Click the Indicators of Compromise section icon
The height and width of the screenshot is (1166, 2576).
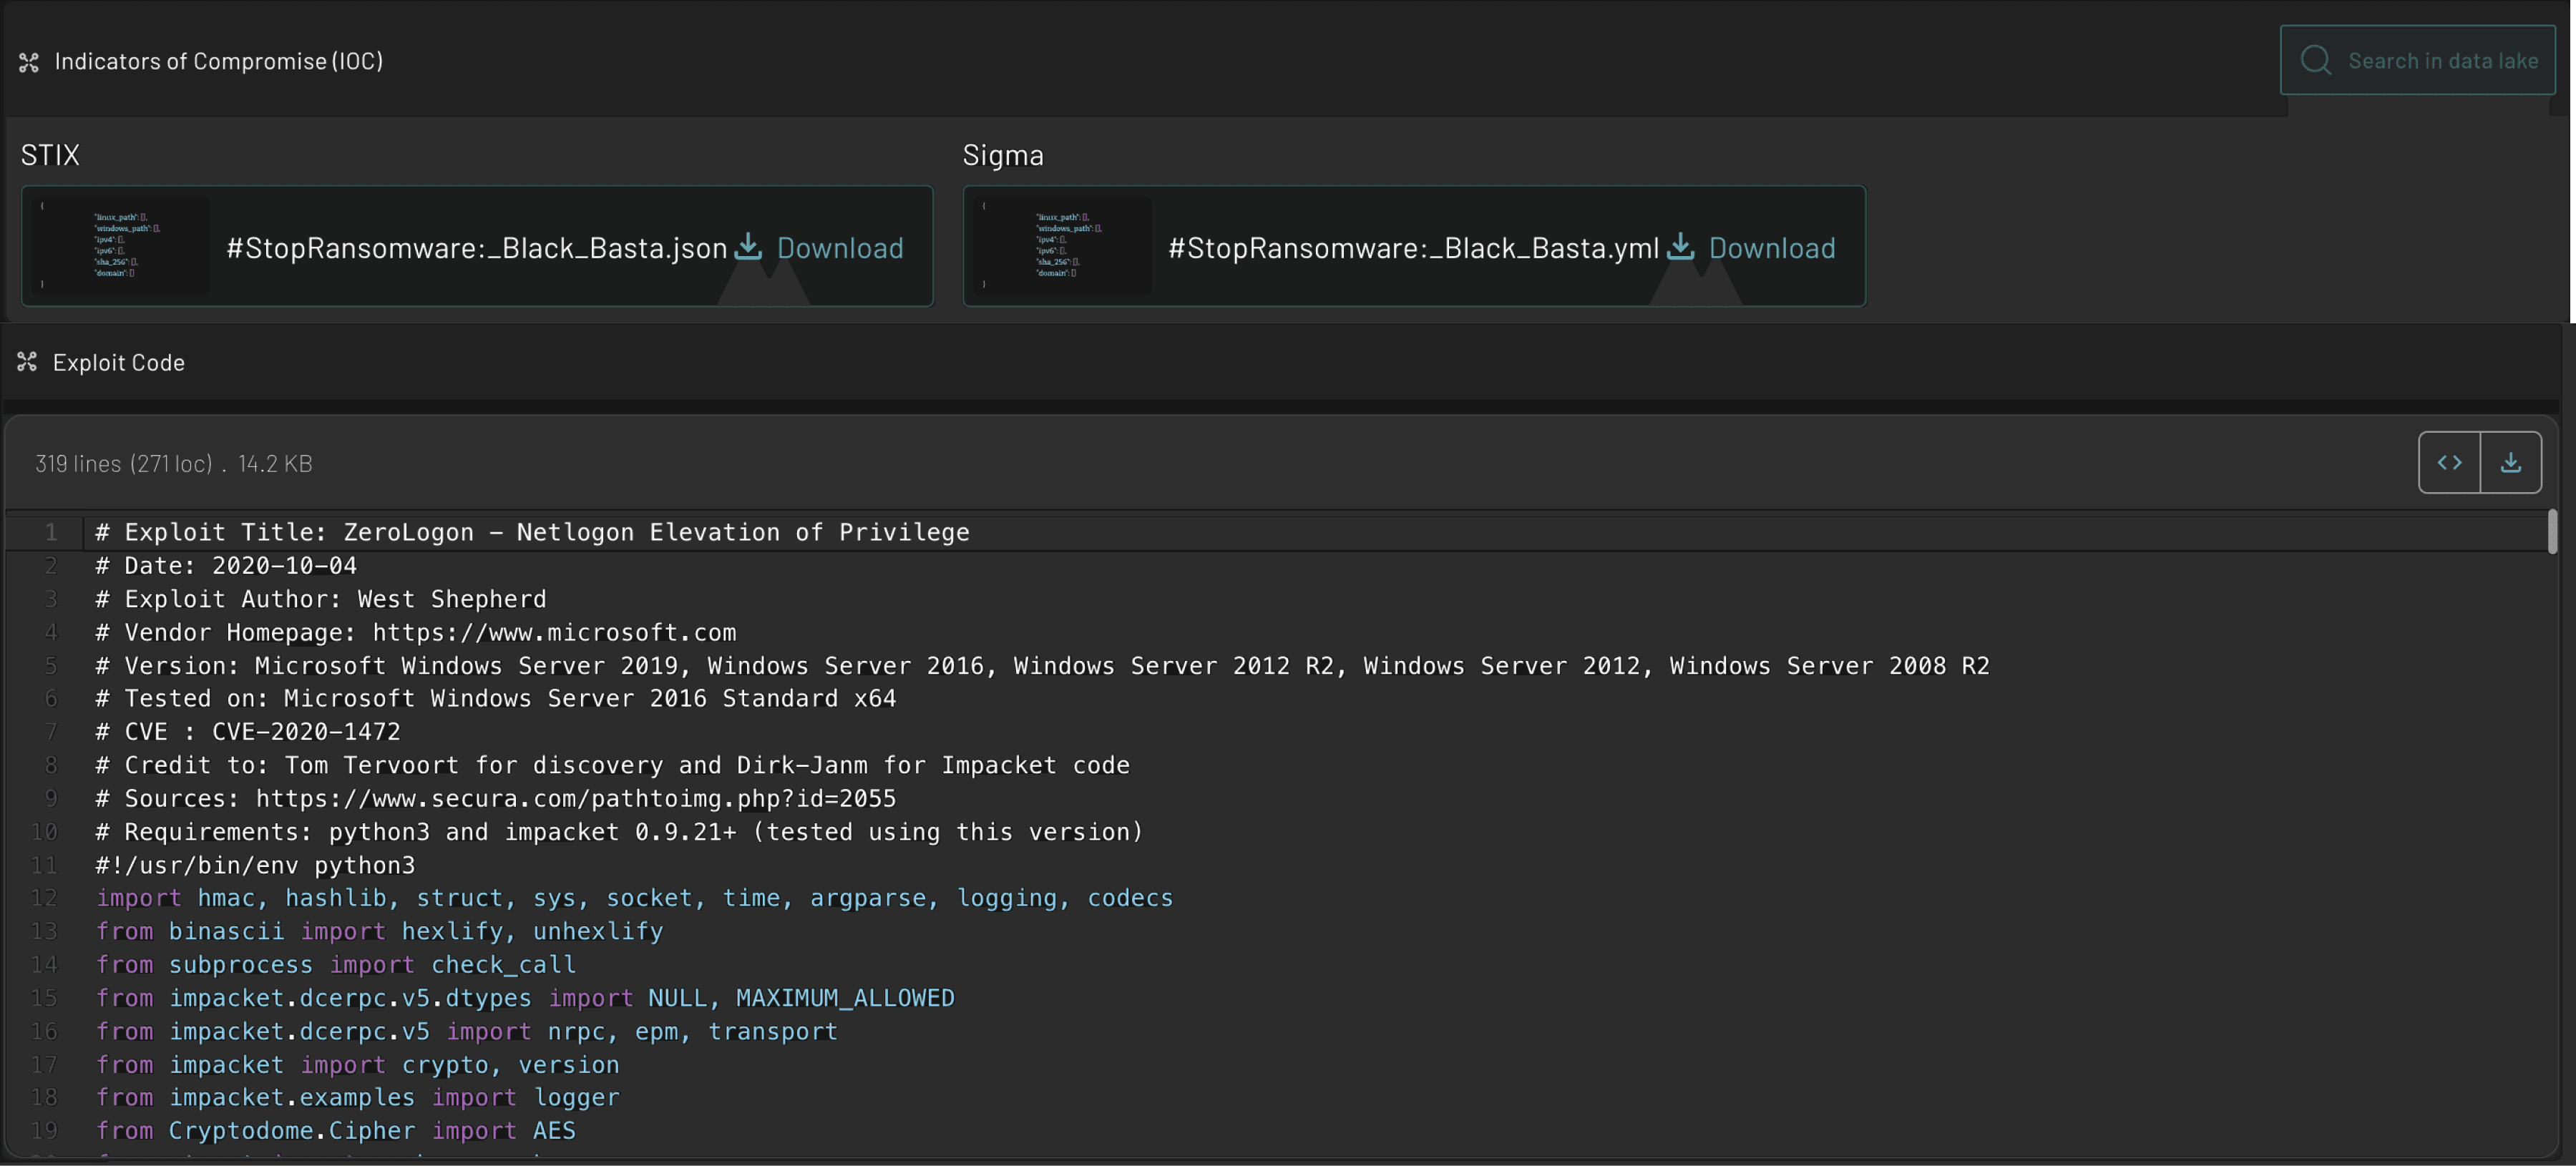pyautogui.click(x=29, y=62)
